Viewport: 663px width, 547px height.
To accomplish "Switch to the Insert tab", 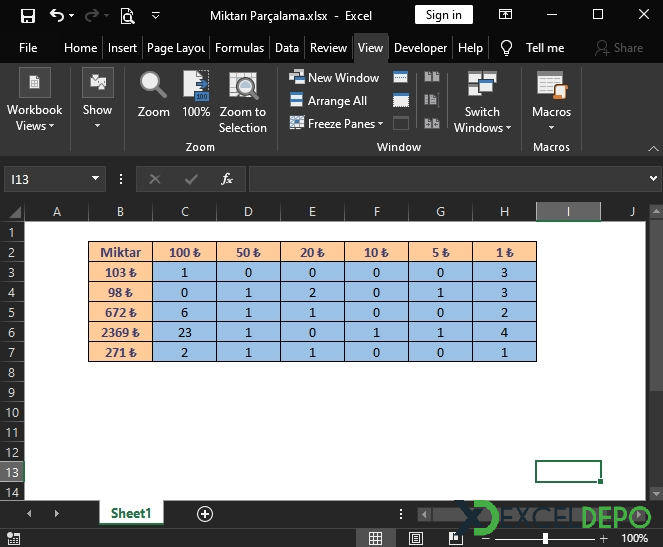I will 122,48.
